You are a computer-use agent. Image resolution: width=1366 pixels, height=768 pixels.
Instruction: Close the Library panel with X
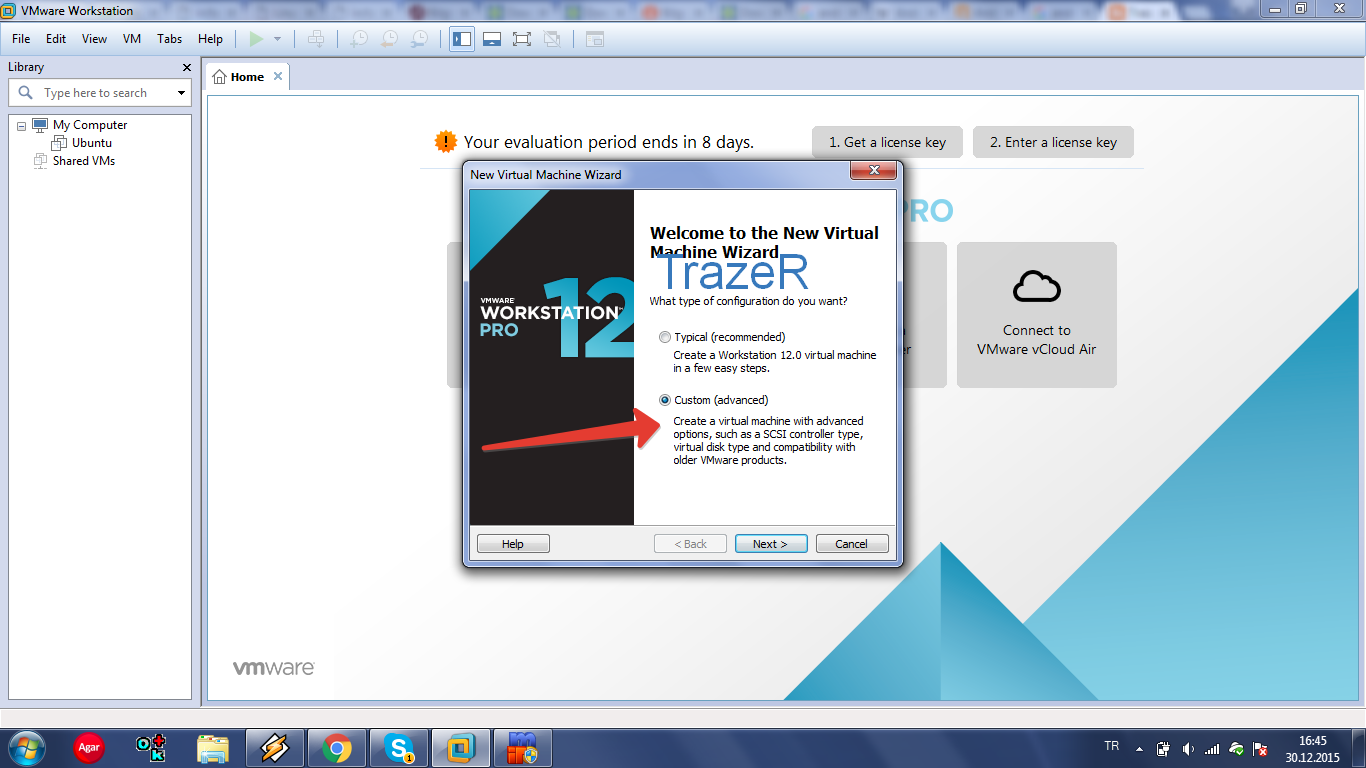point(186,67)
